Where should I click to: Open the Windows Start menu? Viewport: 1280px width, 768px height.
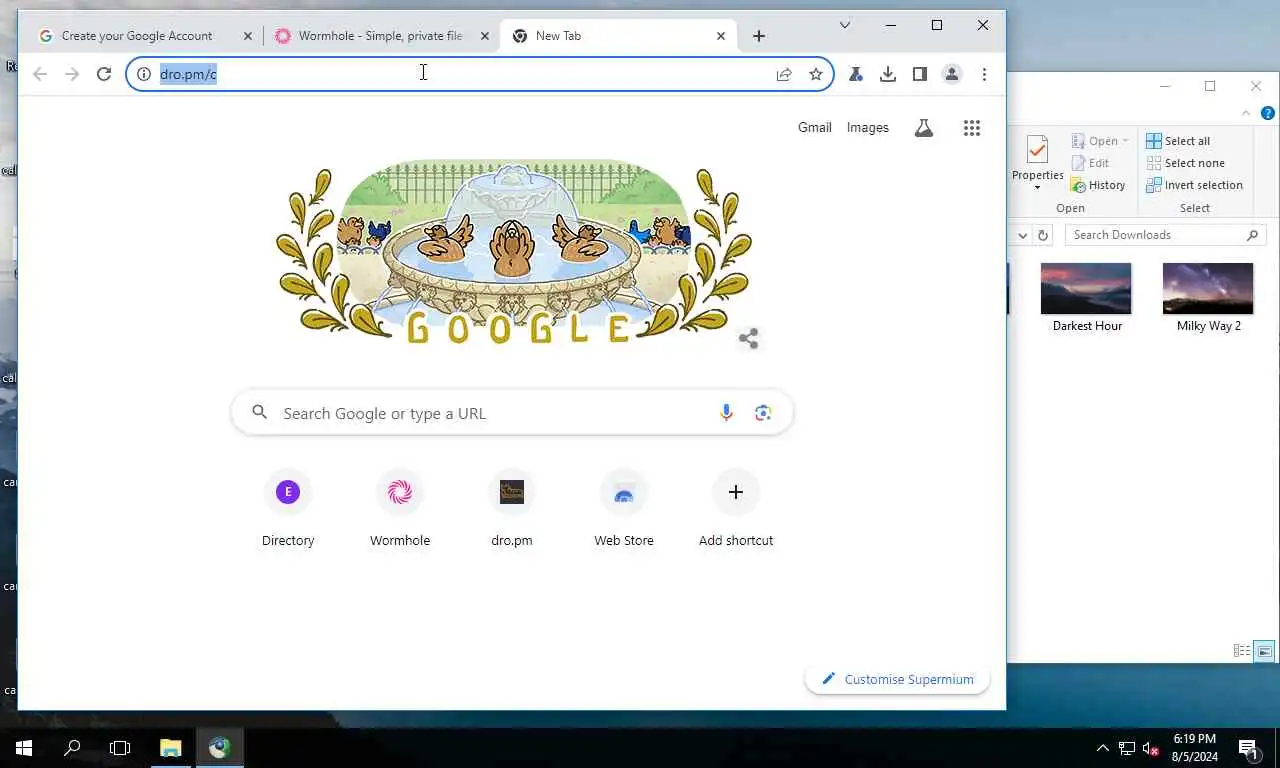24,748
